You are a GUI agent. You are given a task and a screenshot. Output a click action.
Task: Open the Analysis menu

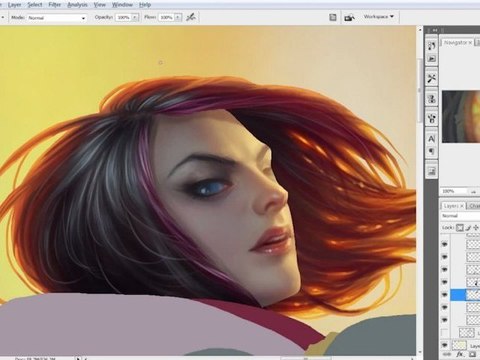[77, 5]
